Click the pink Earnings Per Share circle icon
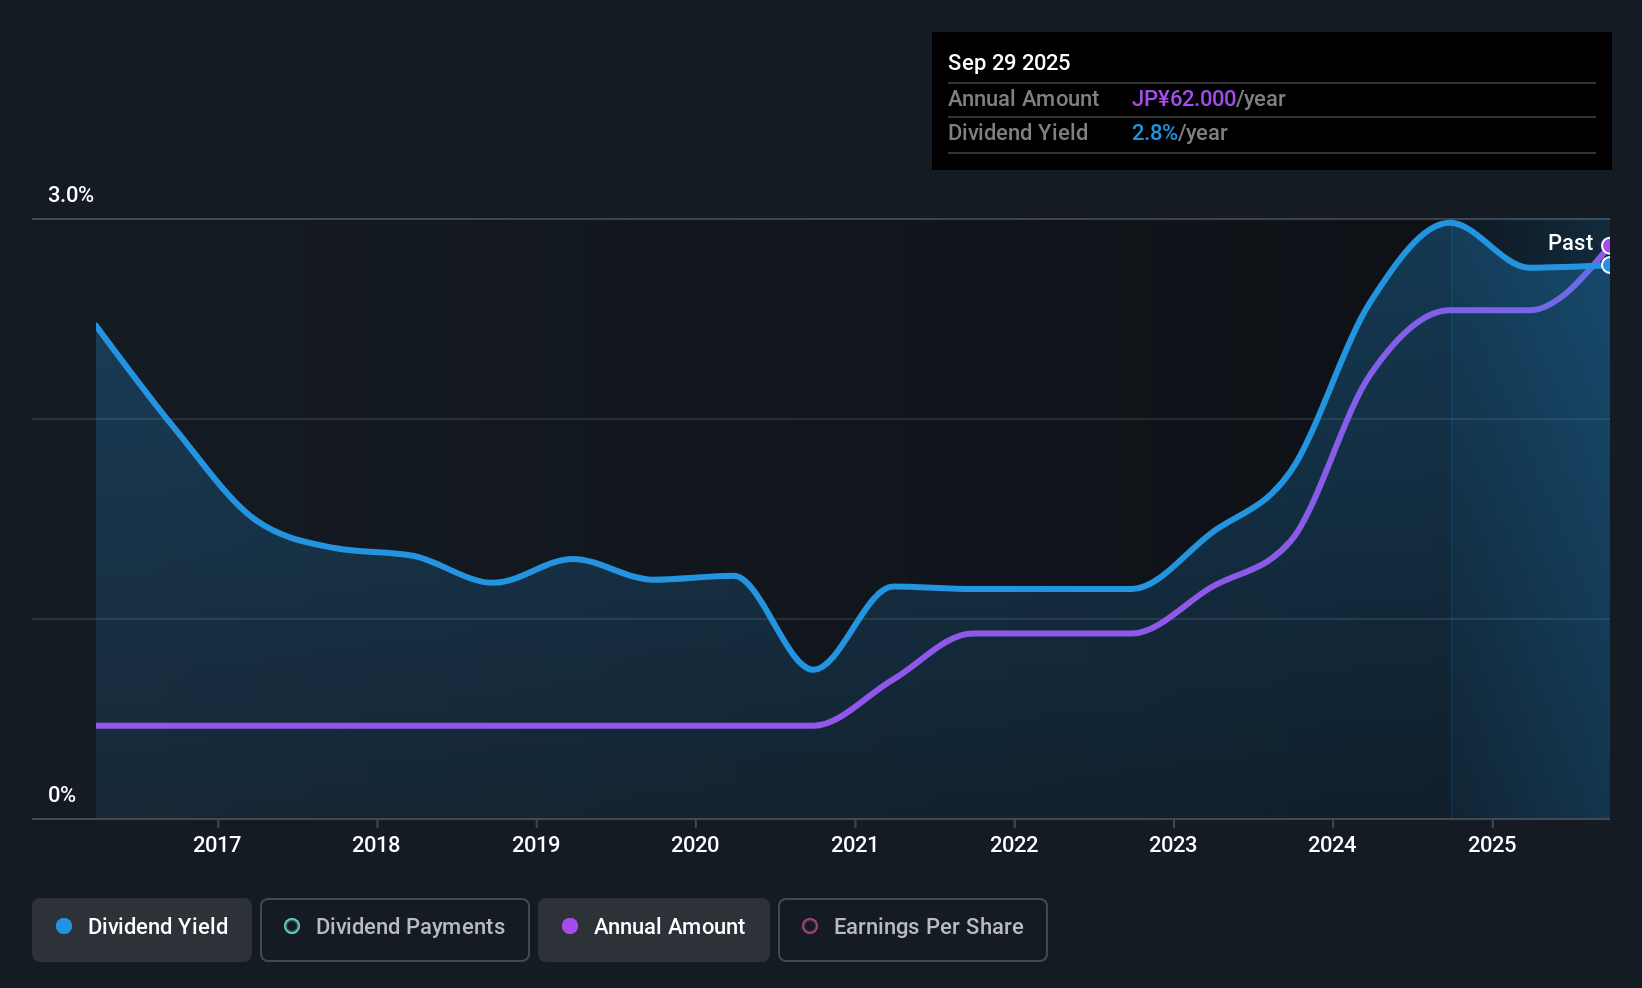Image resolution: width=1642 pixels, height=988 pixels. [x=810, y=927]
